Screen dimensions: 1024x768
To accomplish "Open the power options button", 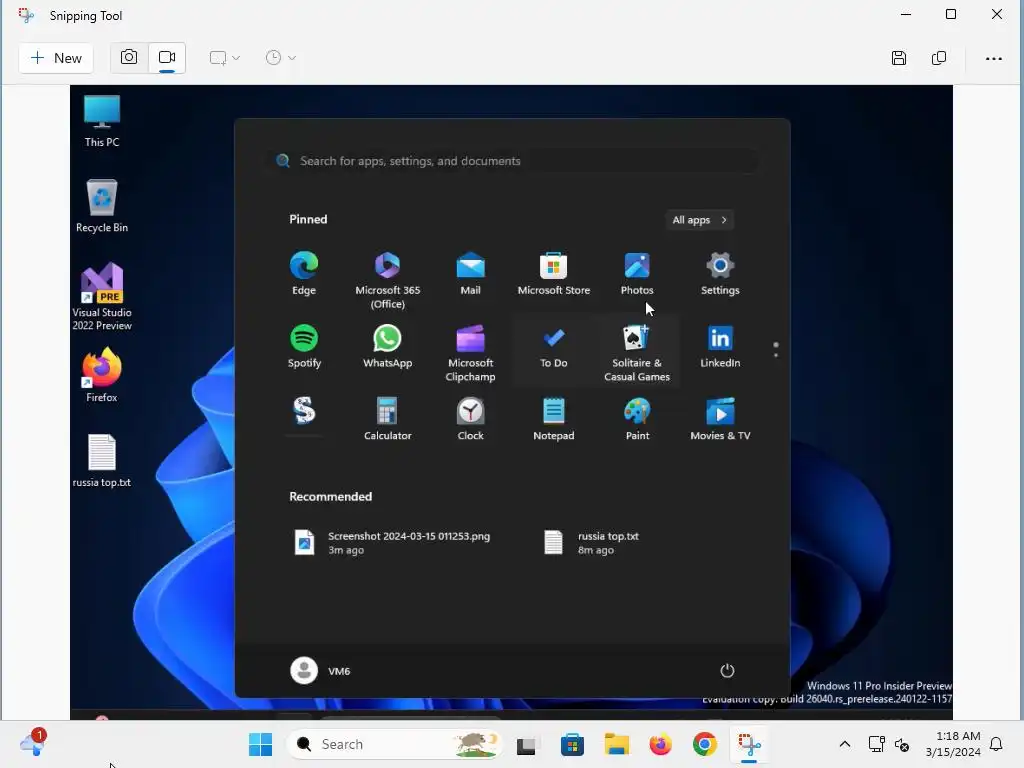I will (727, 671).
